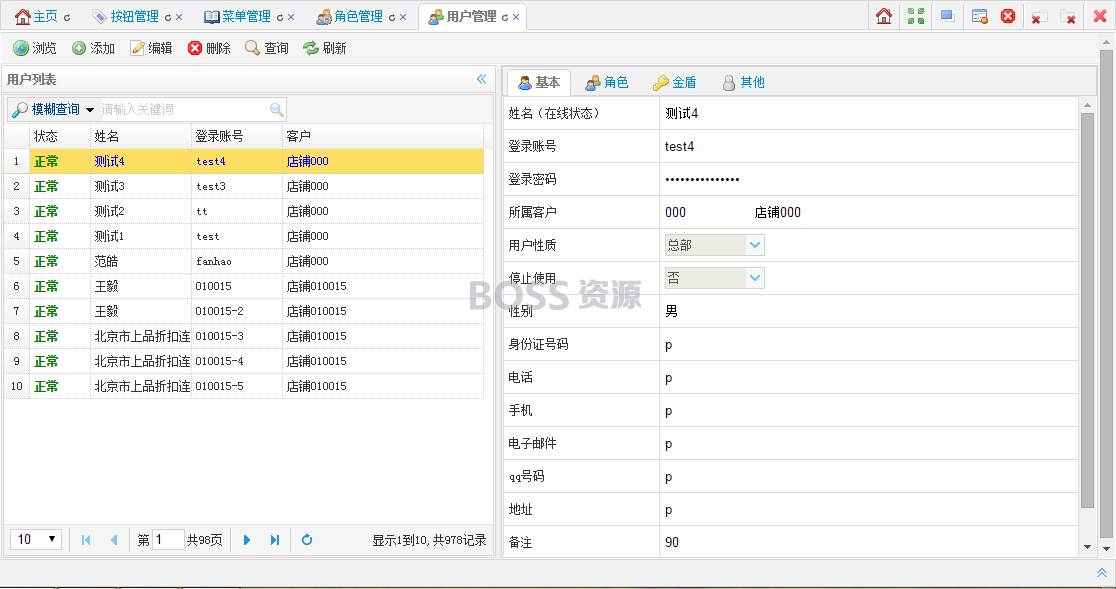Go to the previous page of the user list
This screenshot has height=589, width=1116.
[114, 540]
